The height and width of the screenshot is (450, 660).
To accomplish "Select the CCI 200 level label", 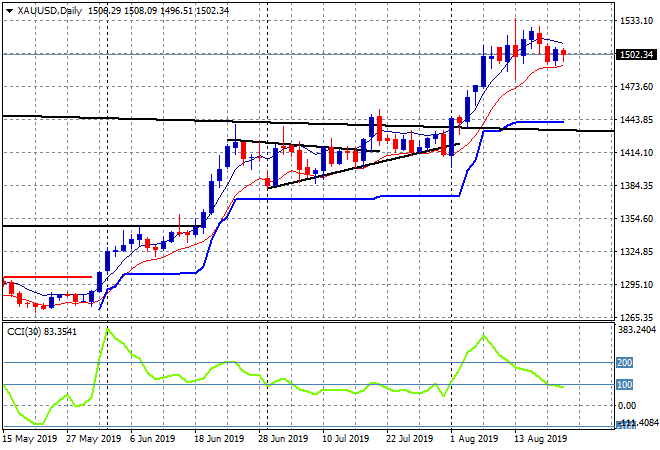I will pos(624,362).
